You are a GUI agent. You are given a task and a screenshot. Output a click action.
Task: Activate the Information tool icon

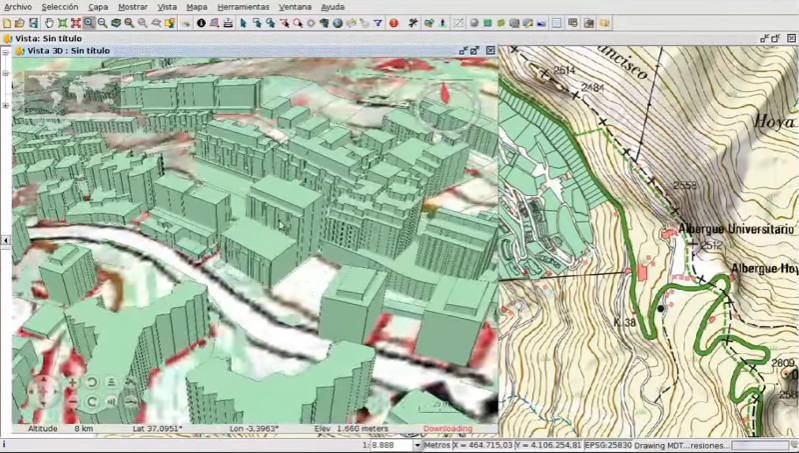[x=201, y=22]
